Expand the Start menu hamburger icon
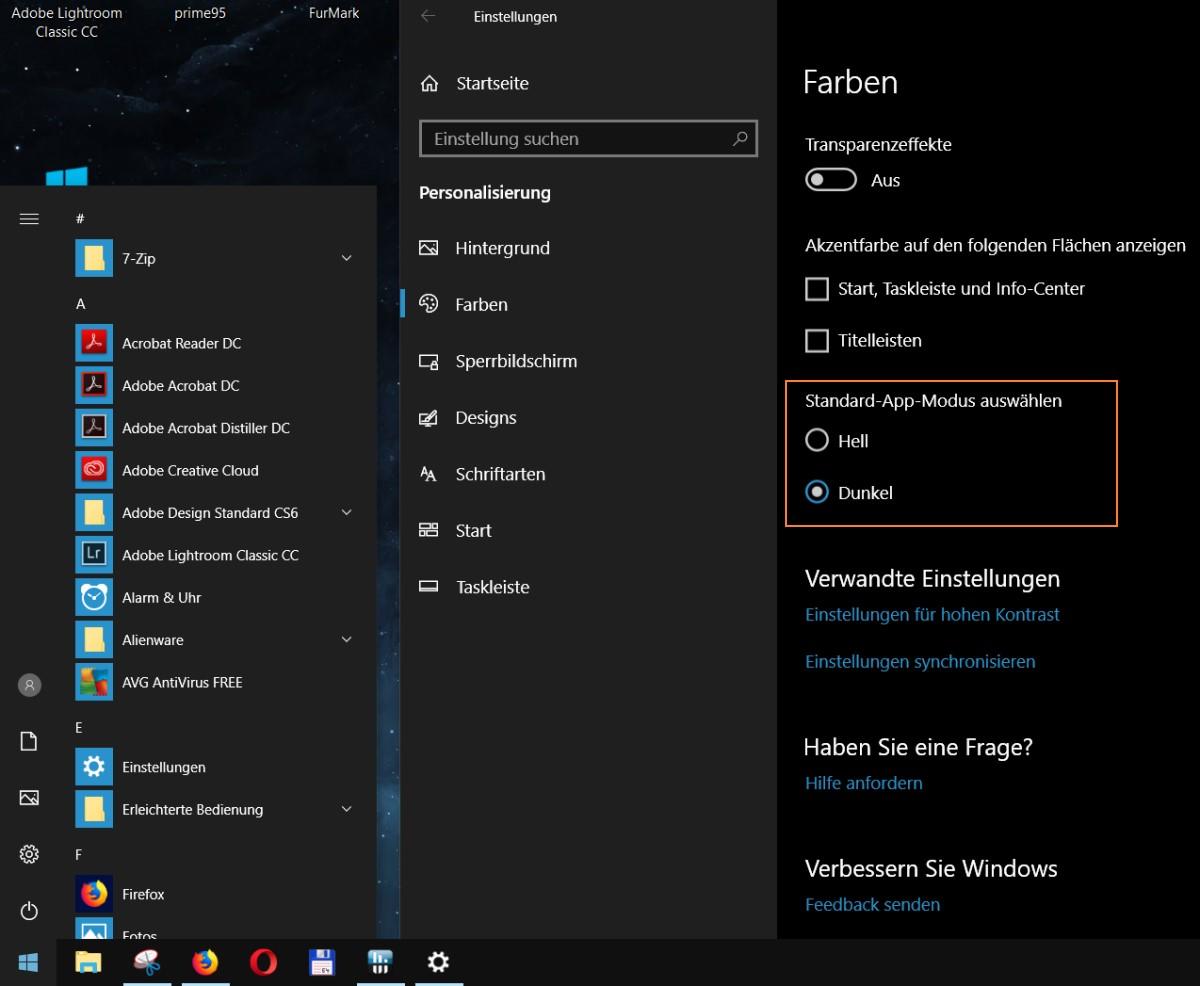The width and height of the screenshot is (1200, 986). click(x=29, y=219)
